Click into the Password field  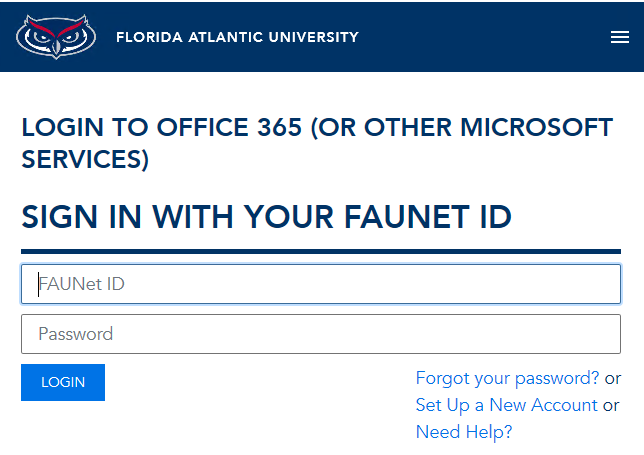tap(321, 334)
